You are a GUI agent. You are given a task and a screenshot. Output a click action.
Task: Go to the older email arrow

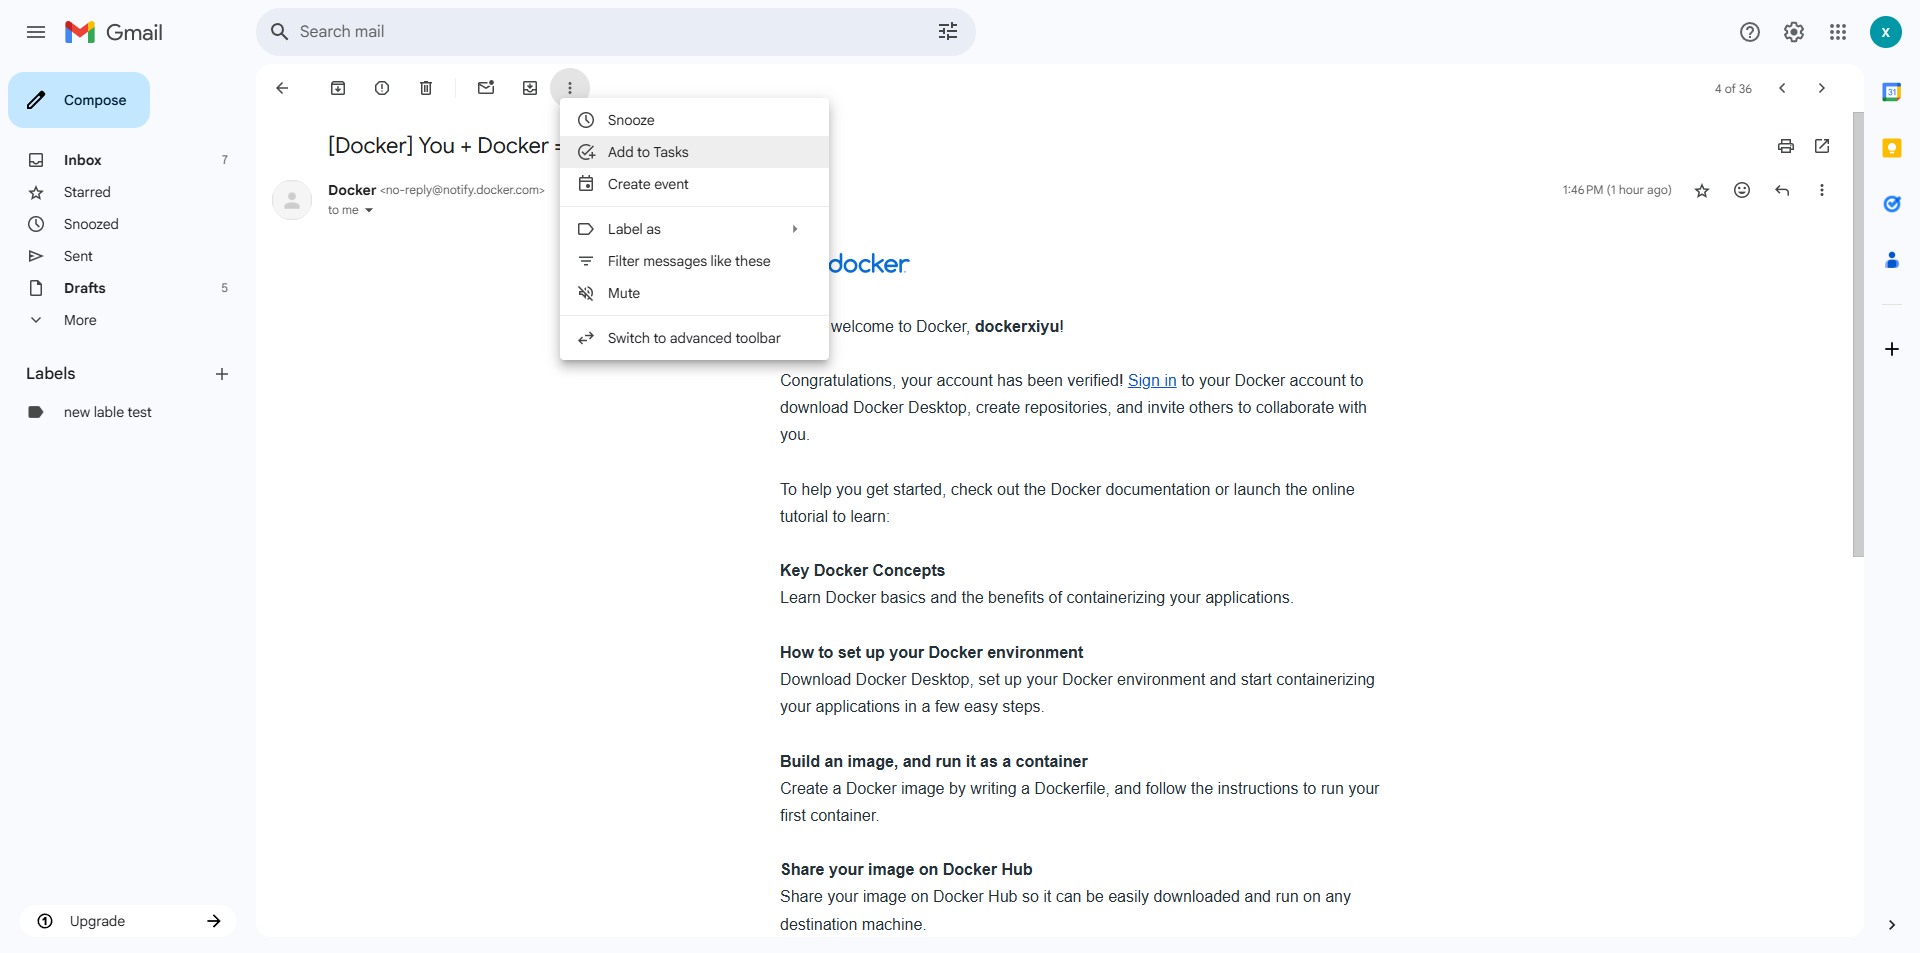[x=1822, y=88]
